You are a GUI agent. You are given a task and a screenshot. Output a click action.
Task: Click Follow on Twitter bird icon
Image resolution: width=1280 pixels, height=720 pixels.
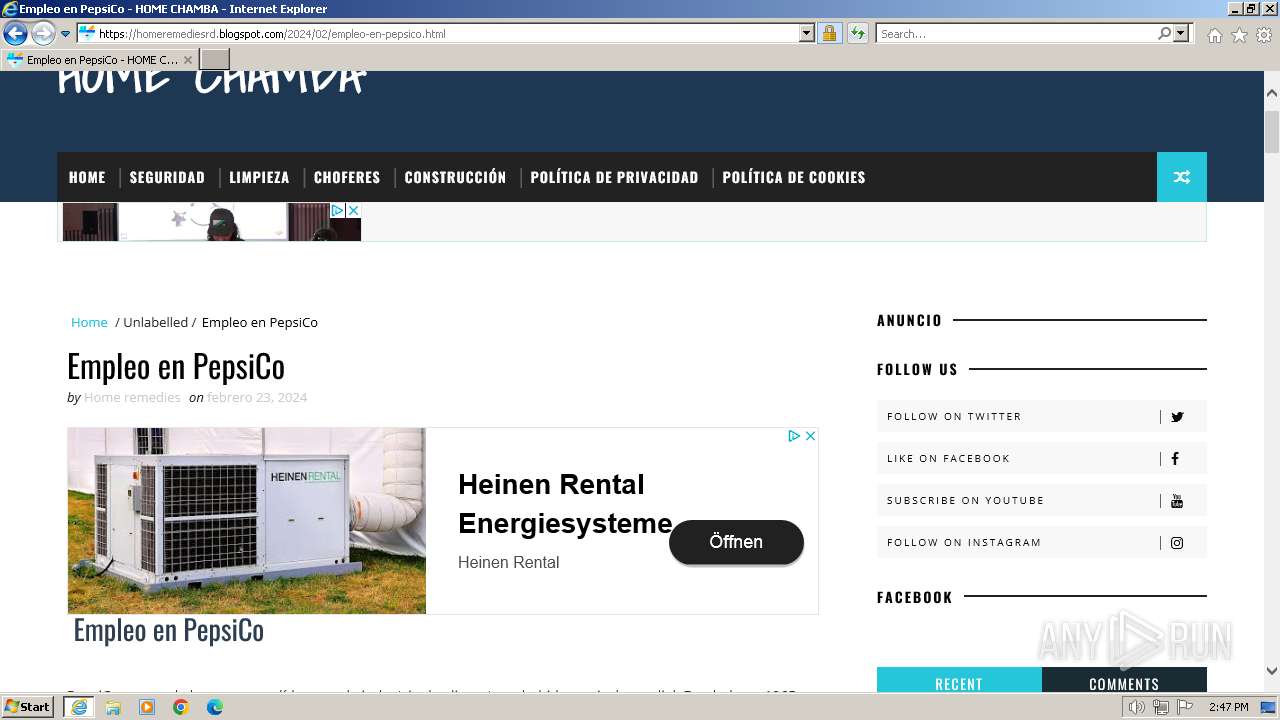[x=1177, y=417]
